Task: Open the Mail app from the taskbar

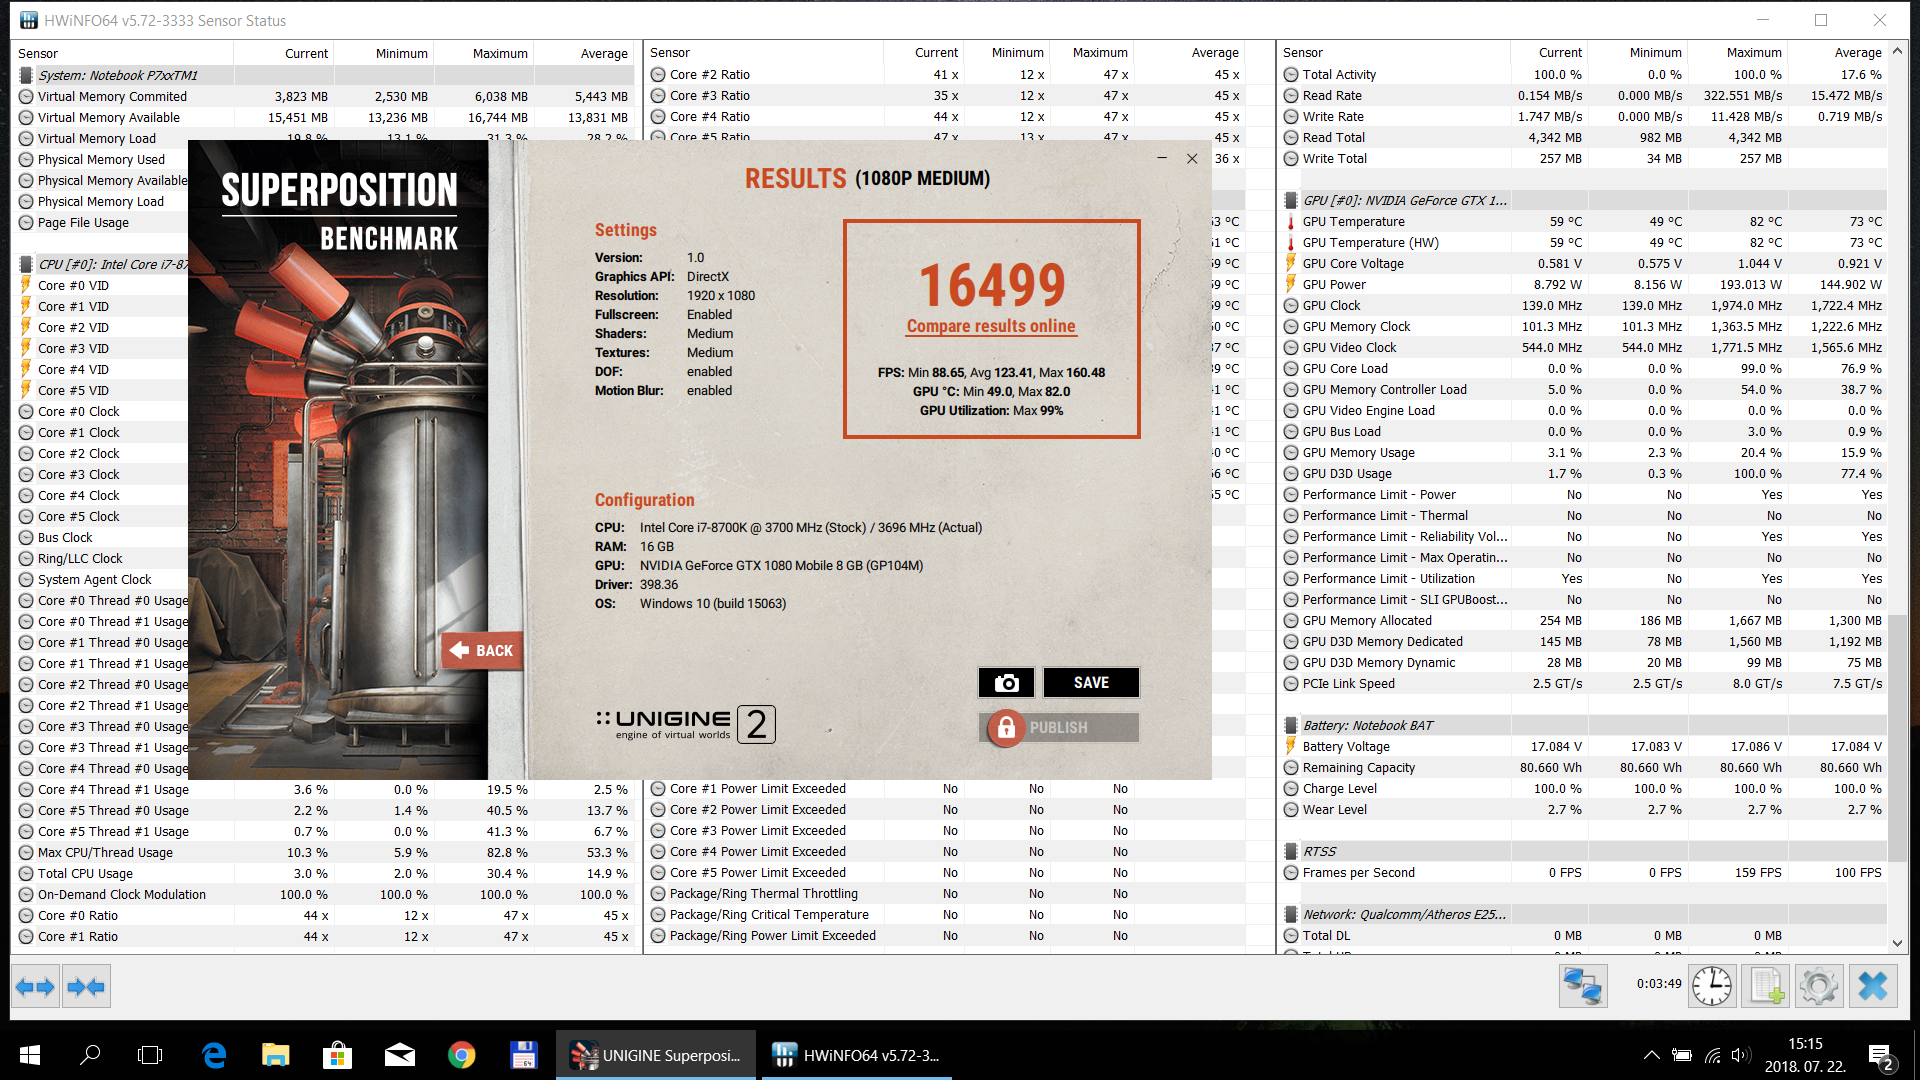Action: click(400, 1055)
